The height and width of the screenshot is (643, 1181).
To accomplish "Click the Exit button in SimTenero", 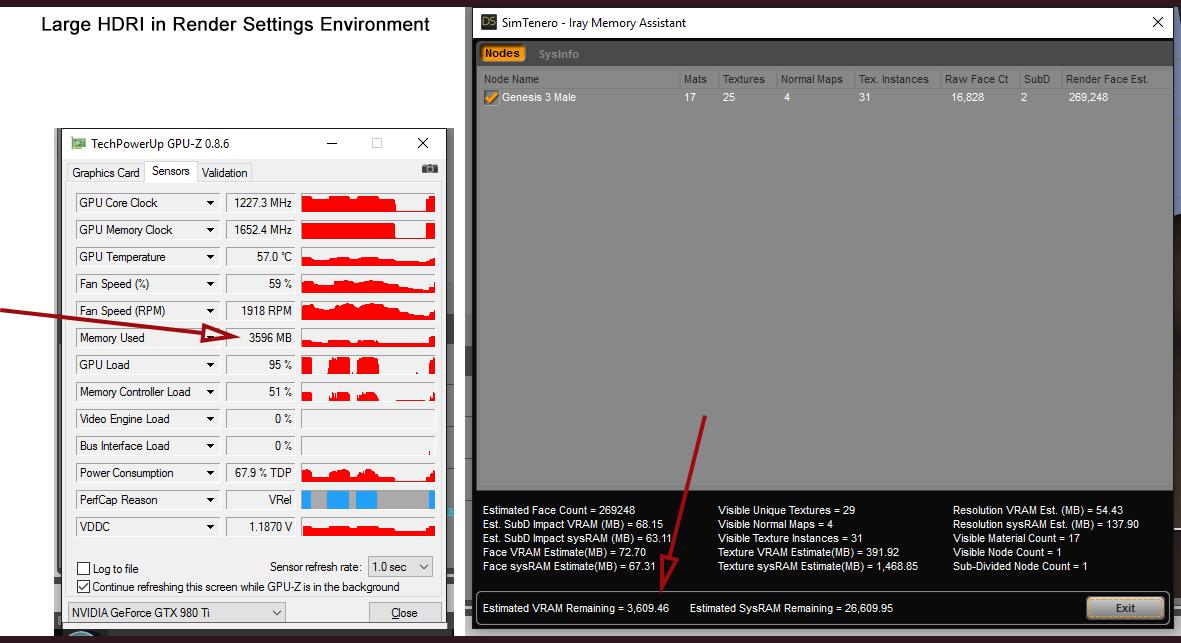I will [x=1125, y=608].
